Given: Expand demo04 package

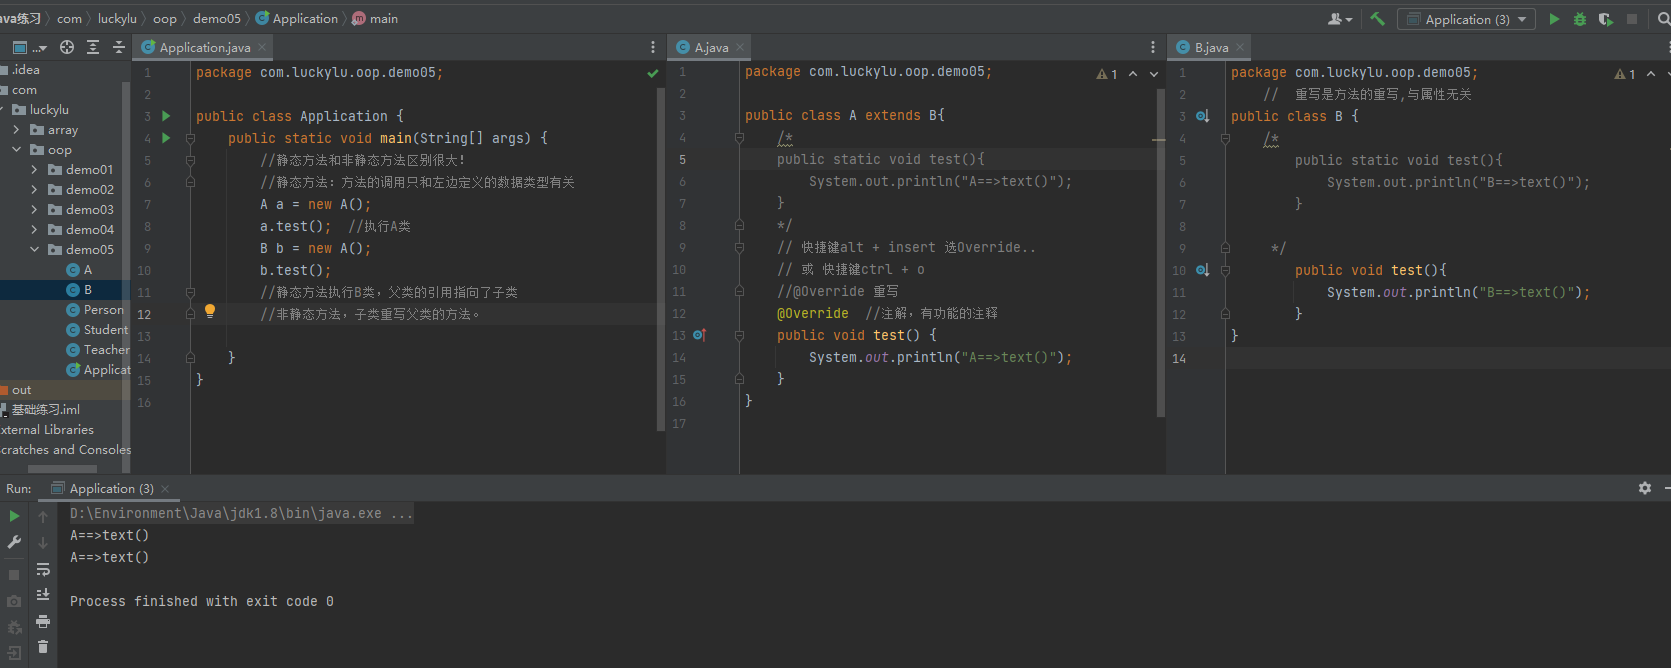Looking at the screenshot, I should pyautogui.click(x=34, y=229).
